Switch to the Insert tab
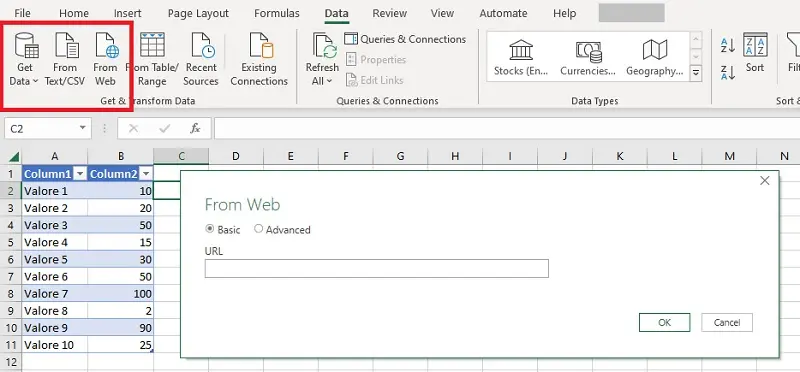Screen dimensions: 800x372 [128, 13]
